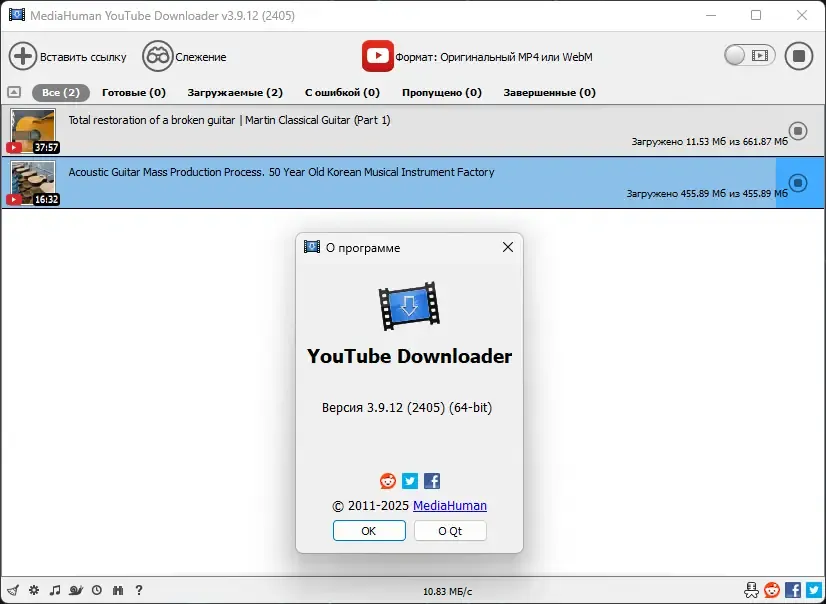Open the tracking binoculars icon

[x=157, y=56]
